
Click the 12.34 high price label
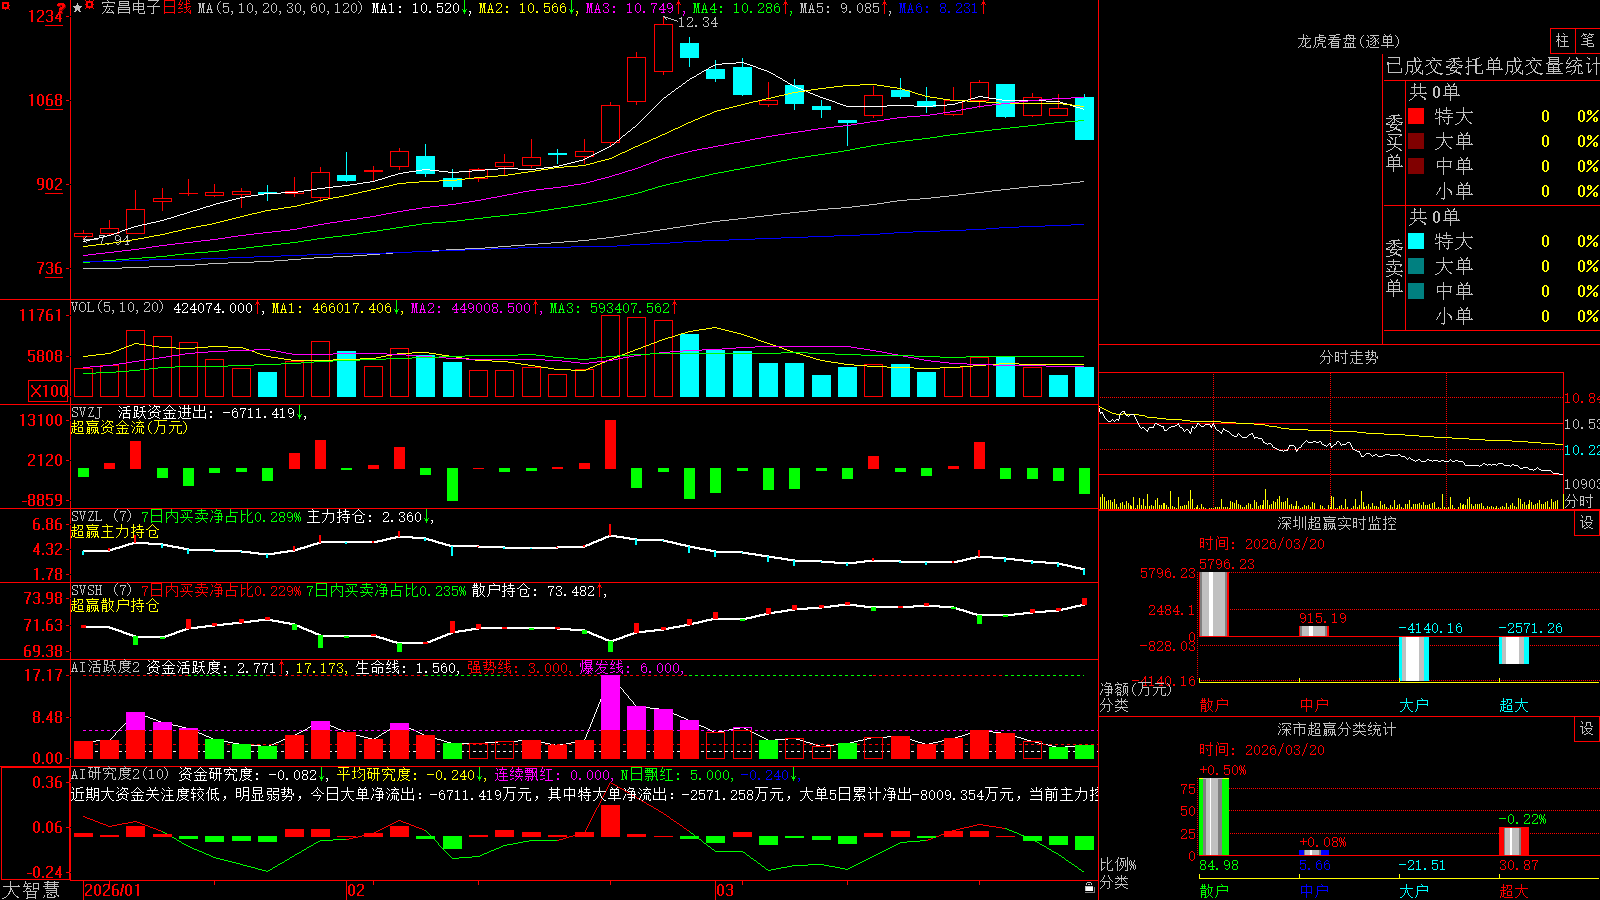click(698, 22)
